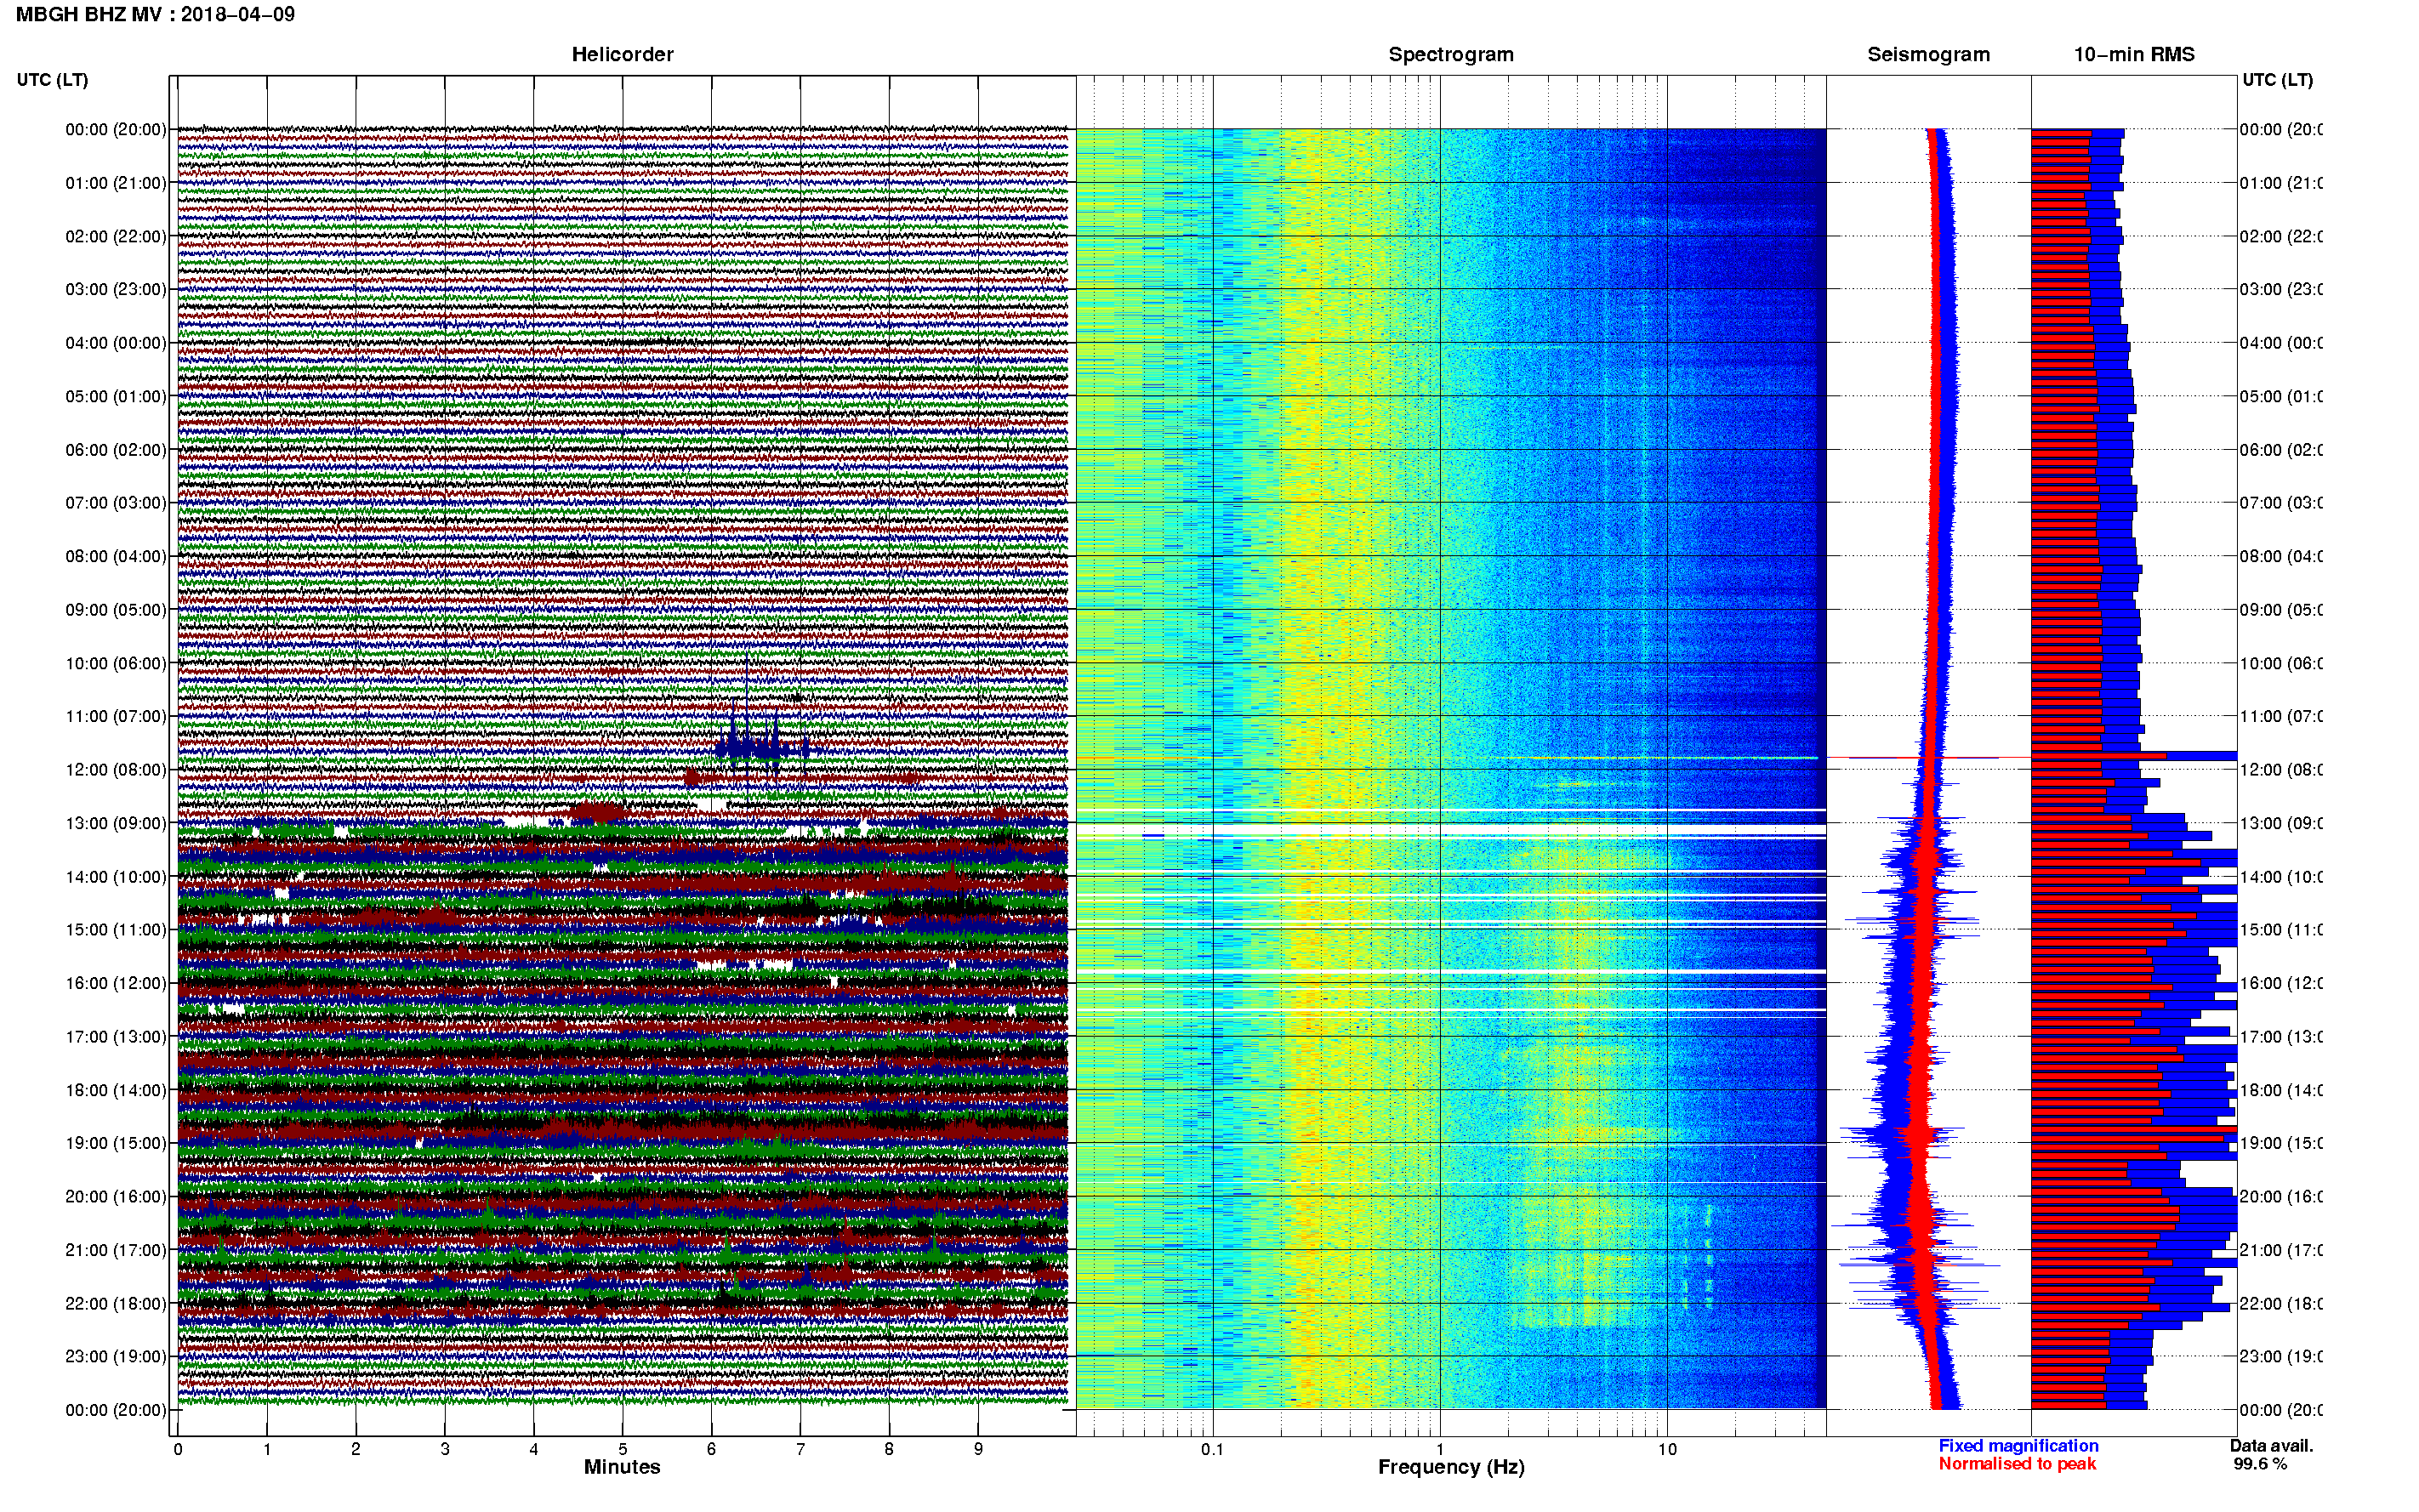Click the left time label "21:00 (17:00)"
The image size is (2419, 1512).
point(116,1250)
